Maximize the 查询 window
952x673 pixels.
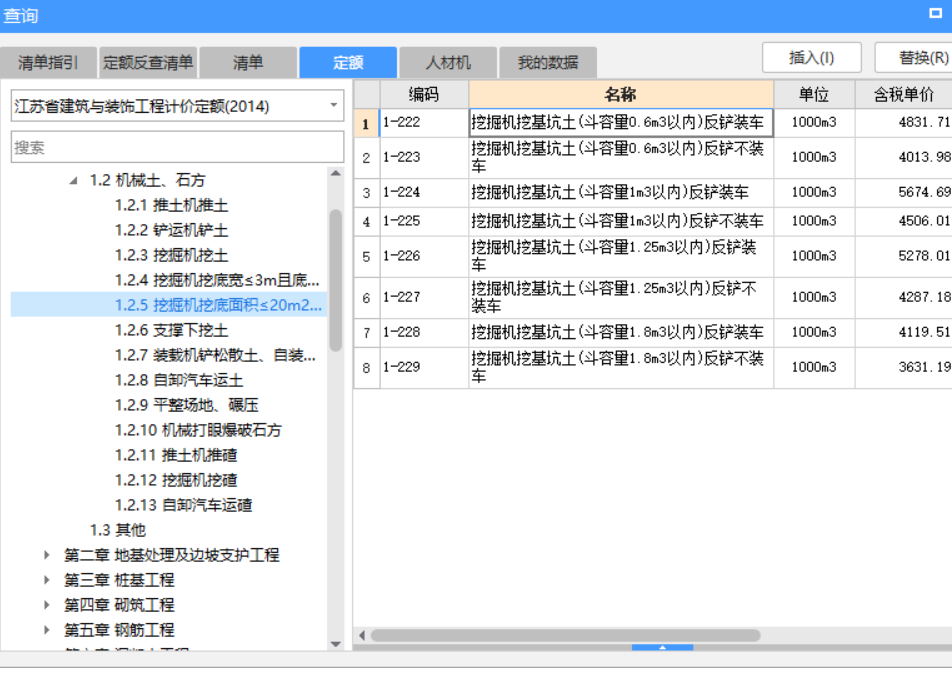coord(936,13)
